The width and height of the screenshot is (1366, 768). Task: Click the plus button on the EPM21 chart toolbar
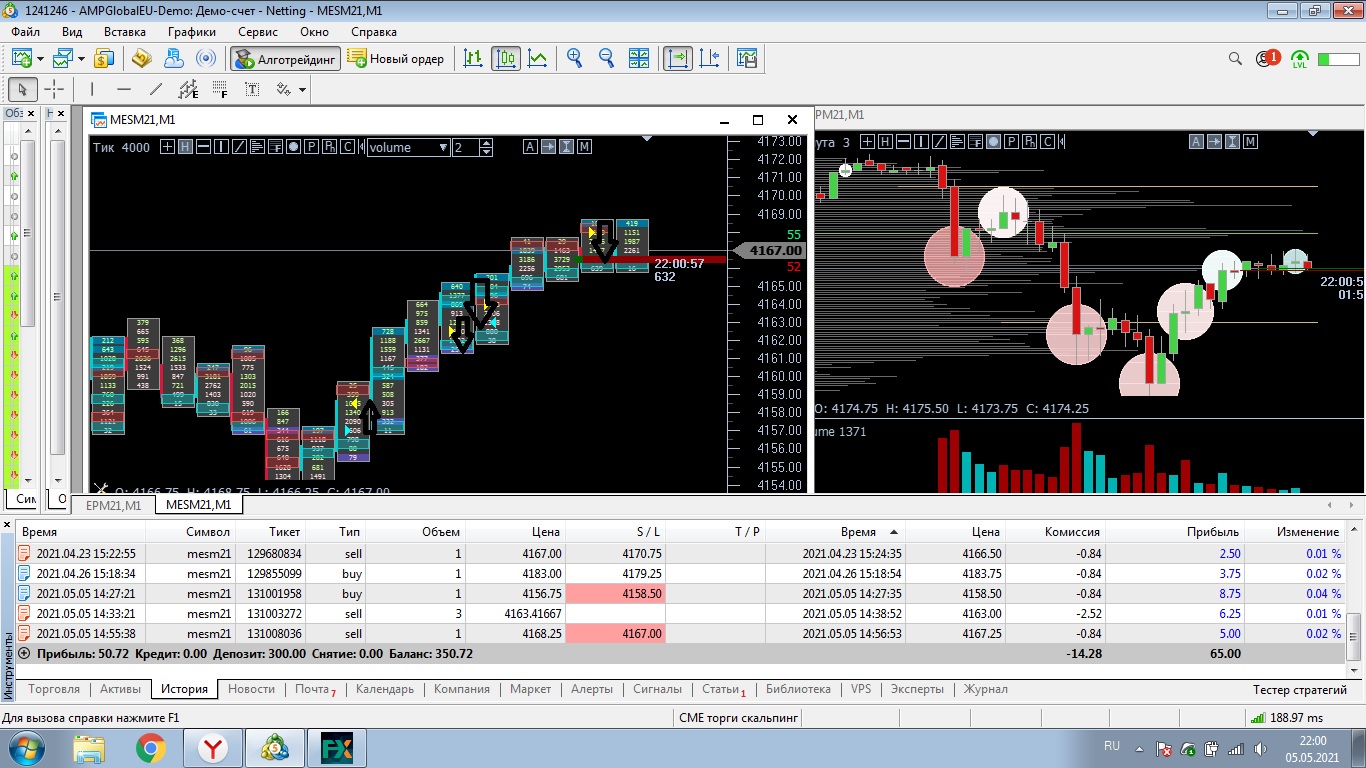[x=867, y=142]
